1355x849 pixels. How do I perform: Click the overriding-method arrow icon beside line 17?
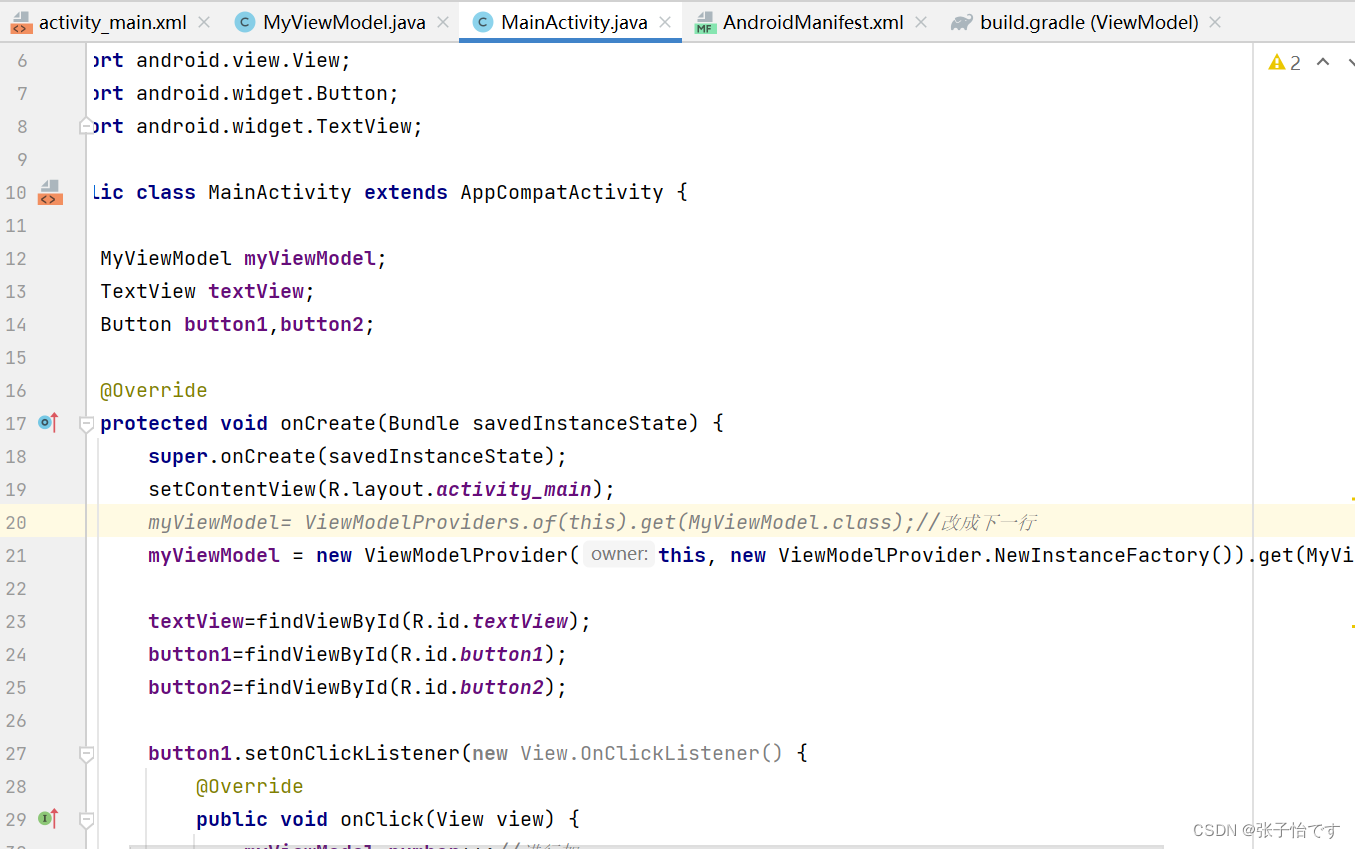point(47,423)
